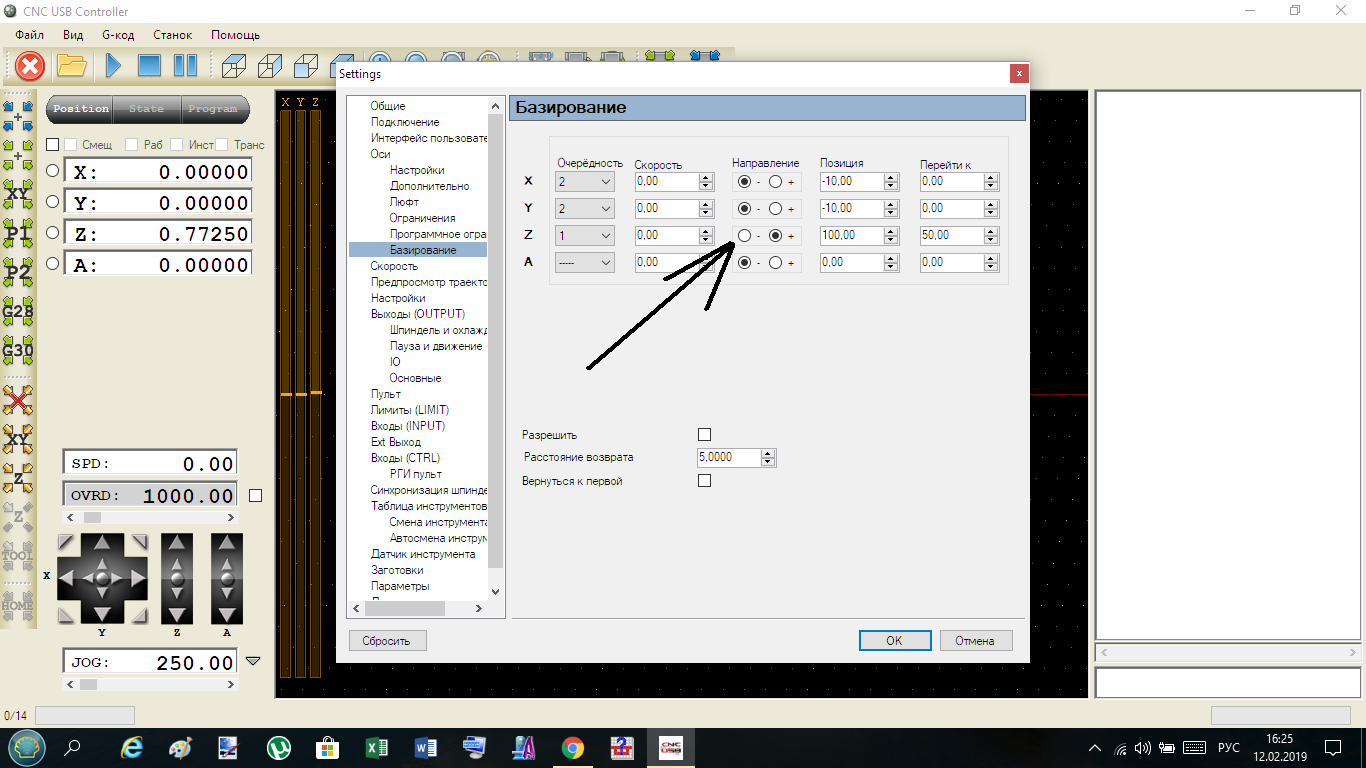Viewport: 1366px width, 768px height.
Task: Switch to the State tab
Action: pos(146,109)
